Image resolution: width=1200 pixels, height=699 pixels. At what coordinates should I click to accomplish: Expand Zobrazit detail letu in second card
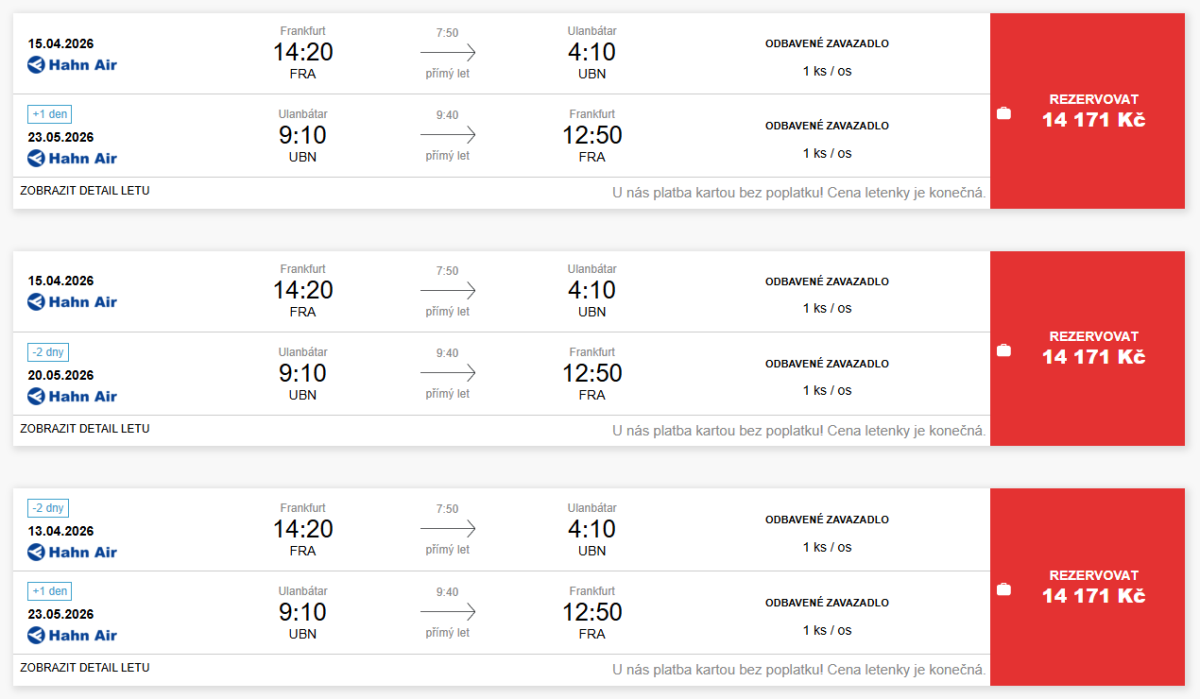pos(85,428)
